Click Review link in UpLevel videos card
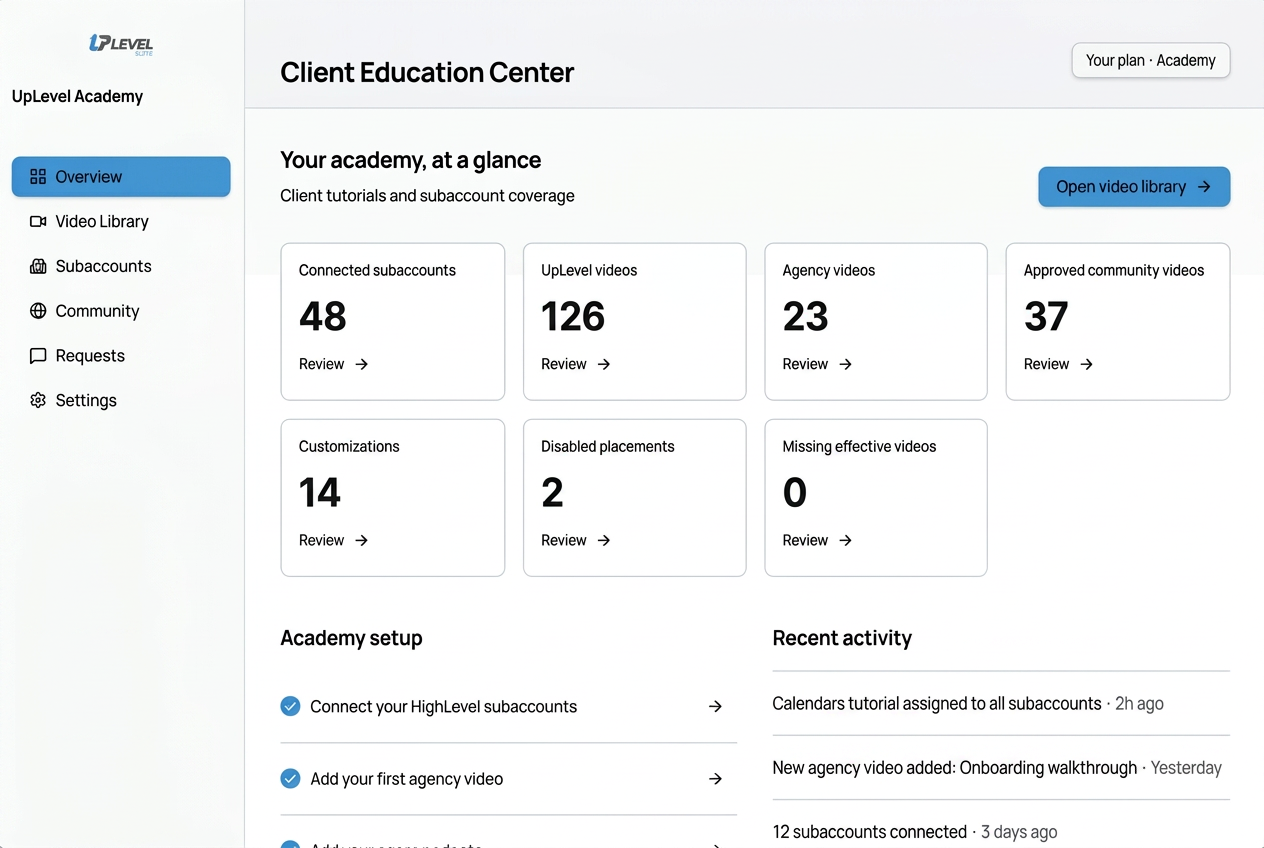 click(x=576, y=364)
